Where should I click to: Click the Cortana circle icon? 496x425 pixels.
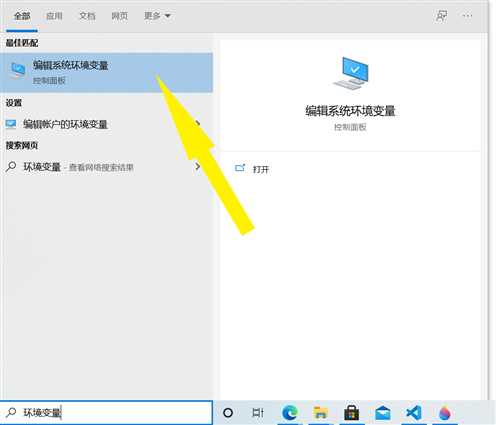[228, 413]
